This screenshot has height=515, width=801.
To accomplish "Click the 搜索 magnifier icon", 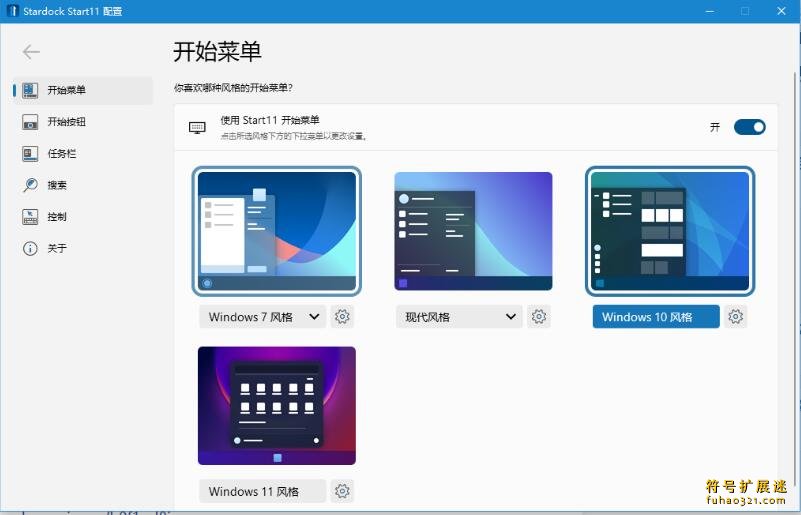I will click(x=30, y=185).
